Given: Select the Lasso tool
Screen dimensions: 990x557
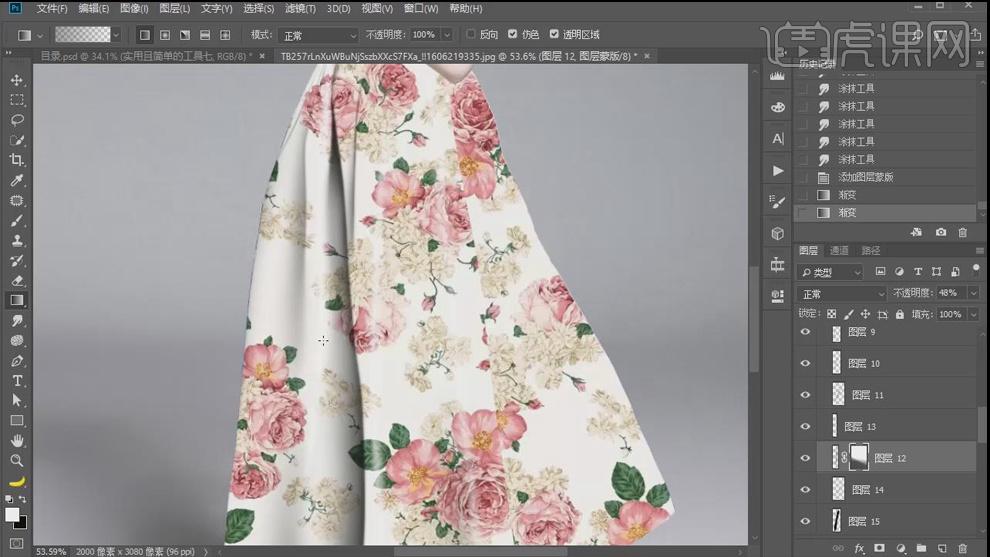Looking at the screenshot, I should [17, 120].
